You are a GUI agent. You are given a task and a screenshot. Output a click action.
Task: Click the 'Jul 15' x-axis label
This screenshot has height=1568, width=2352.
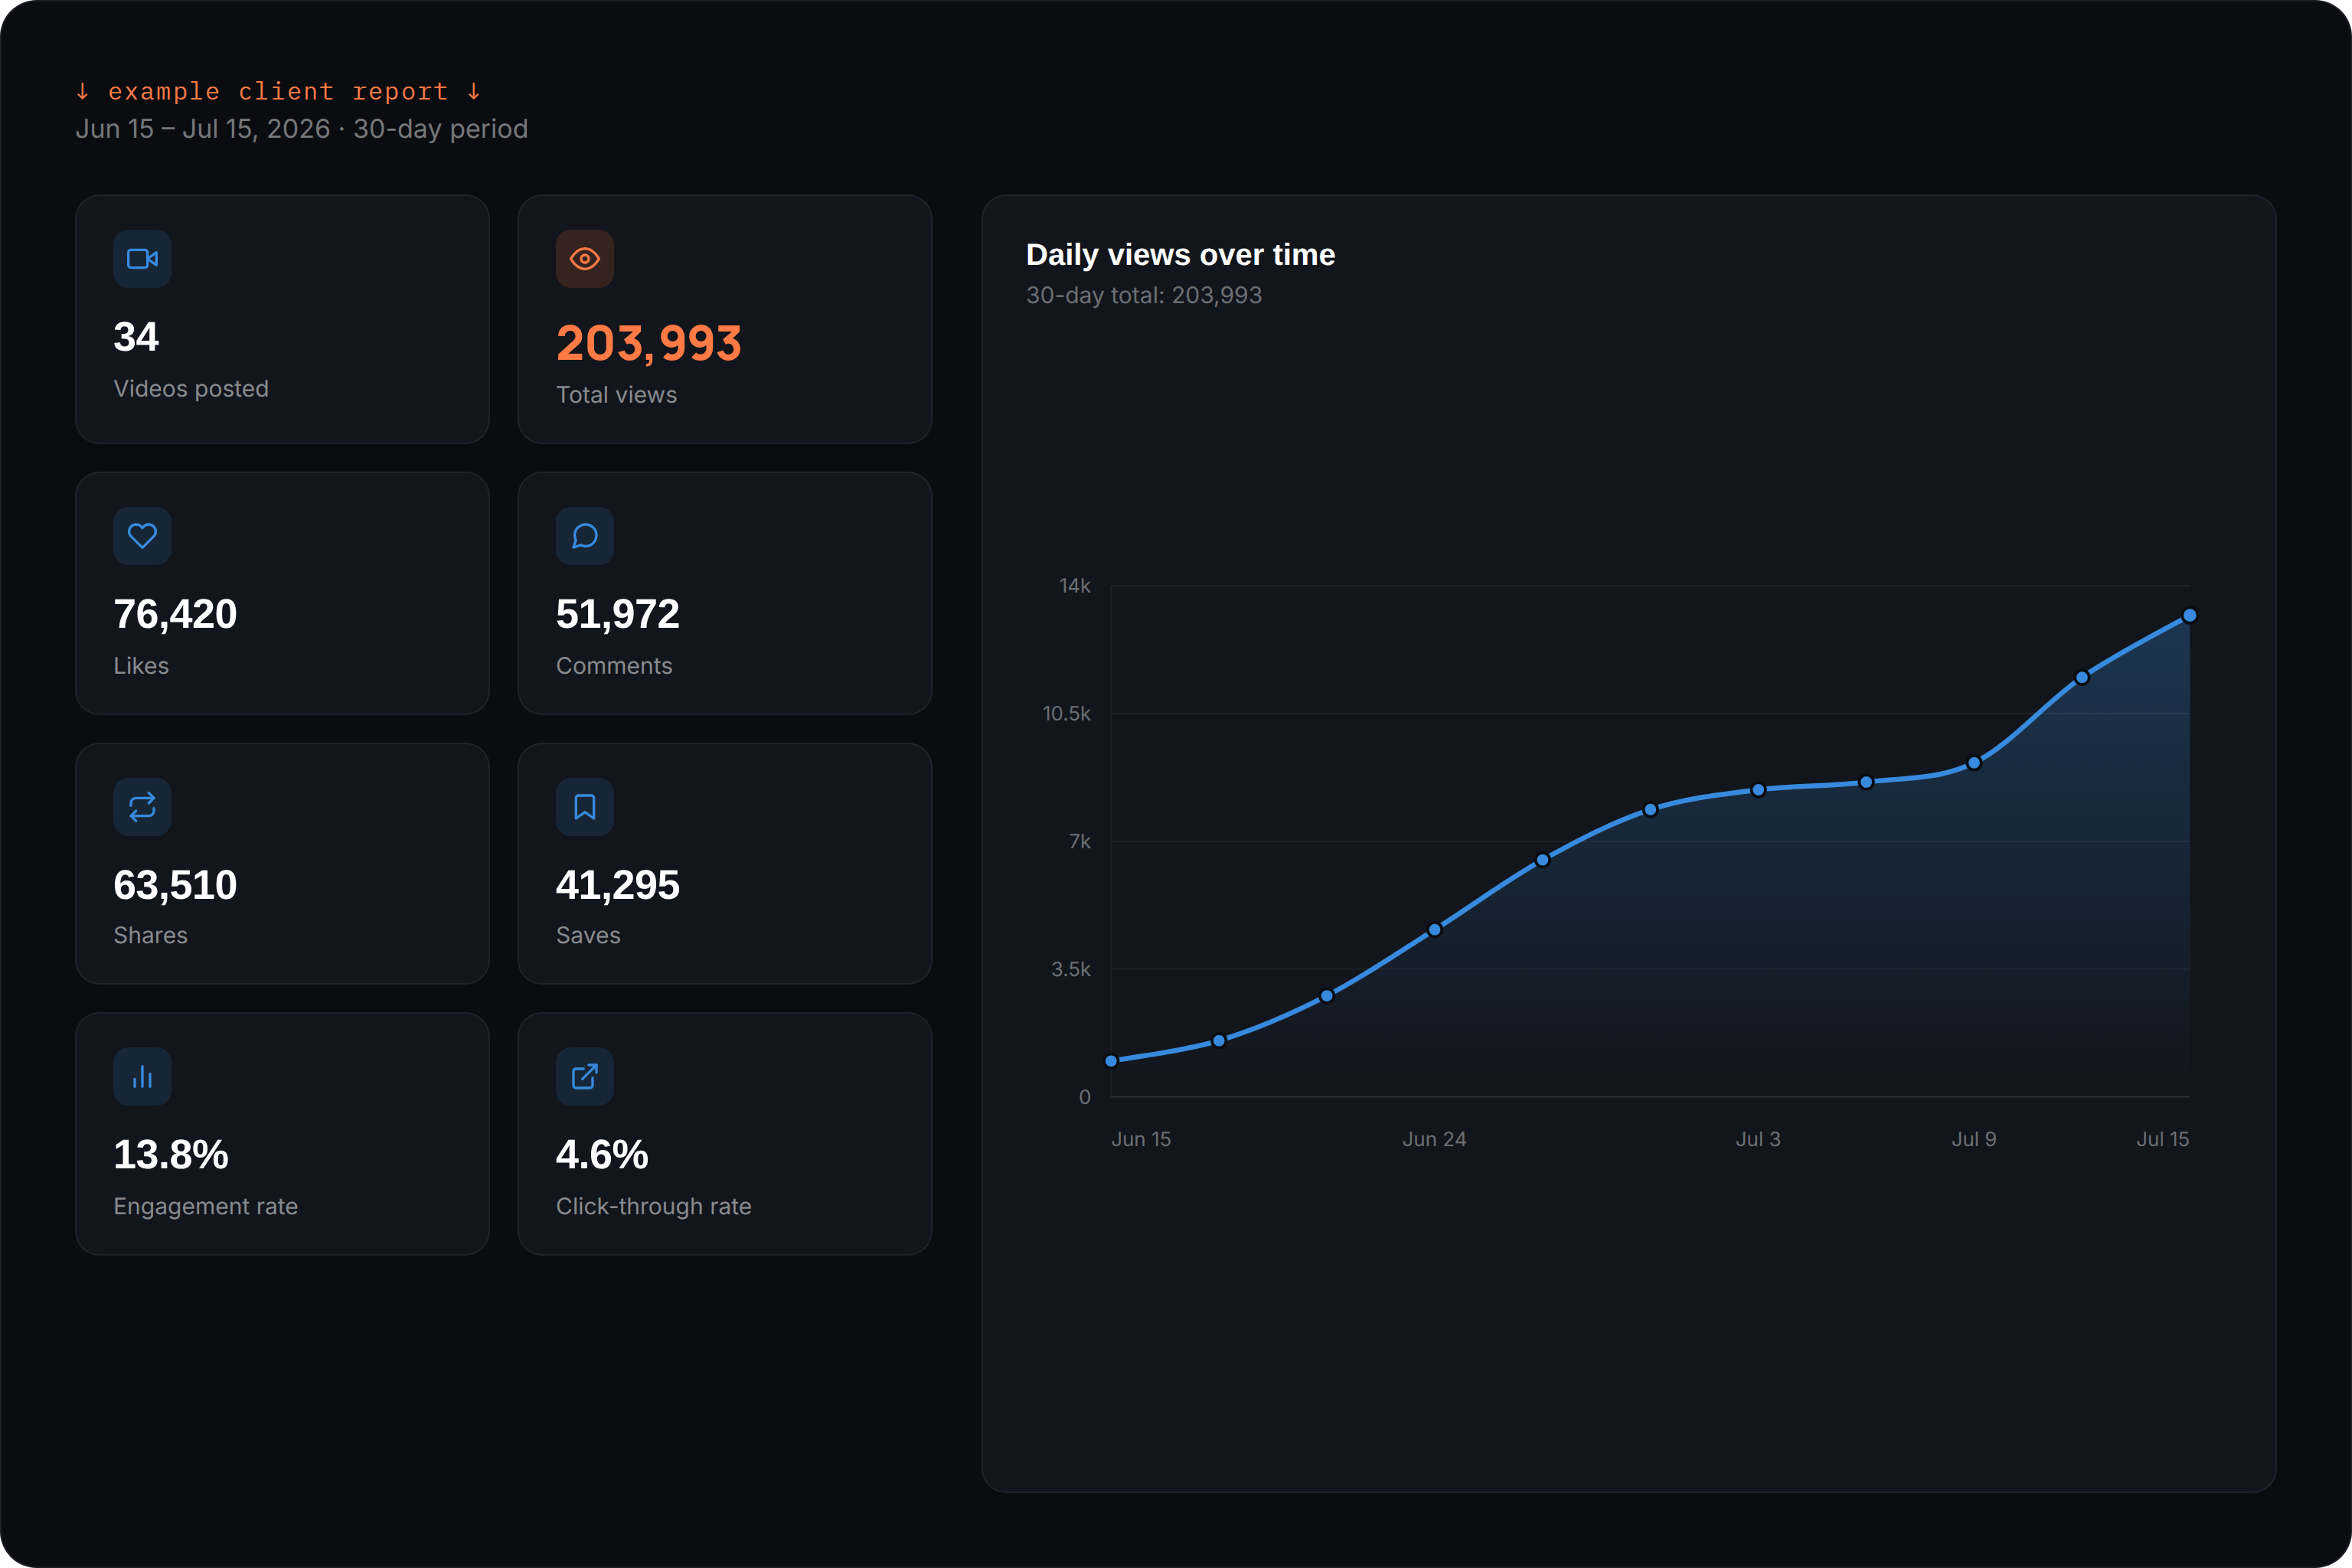click(x=2163, y=1140)
